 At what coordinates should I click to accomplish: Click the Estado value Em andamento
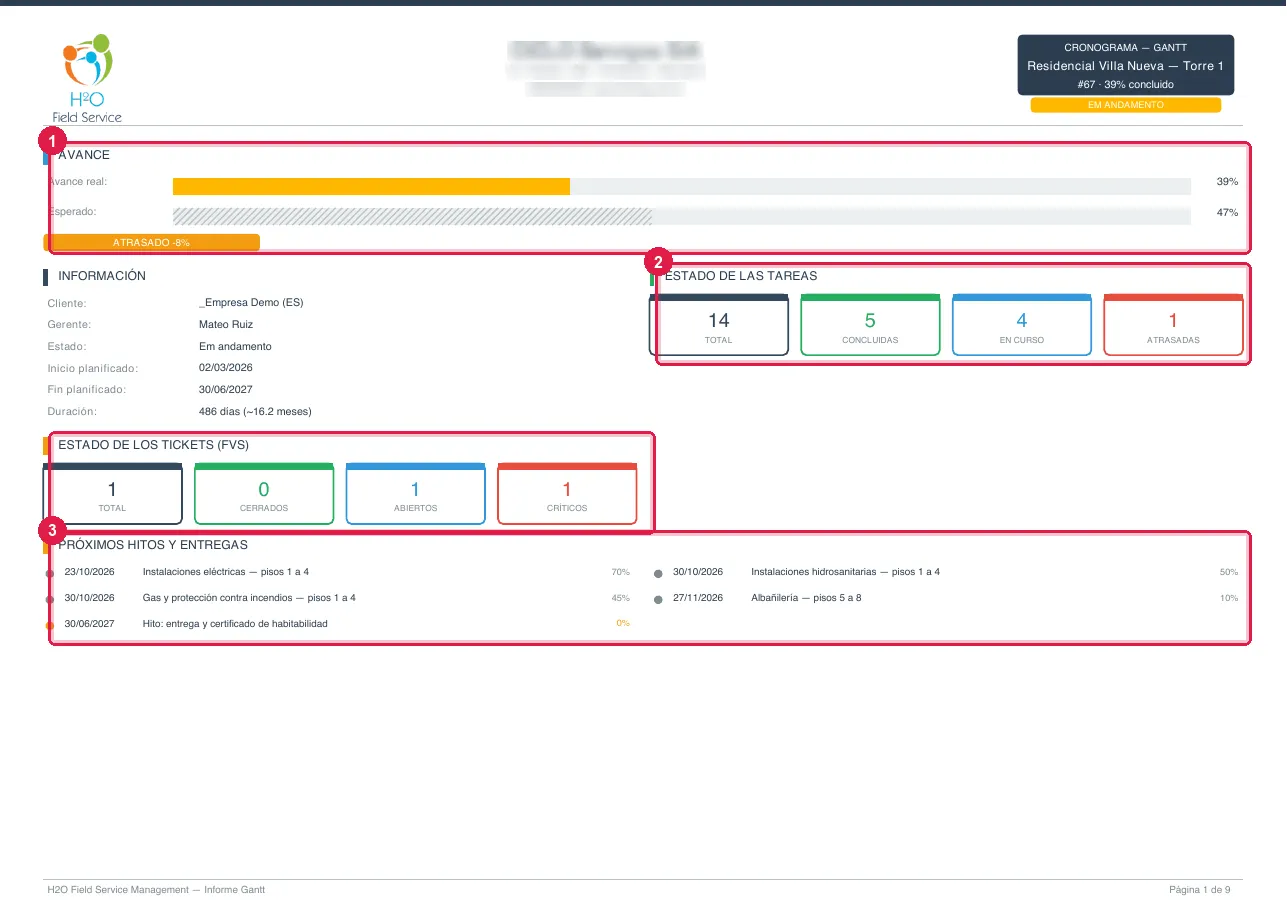click(x=235, y=347)
